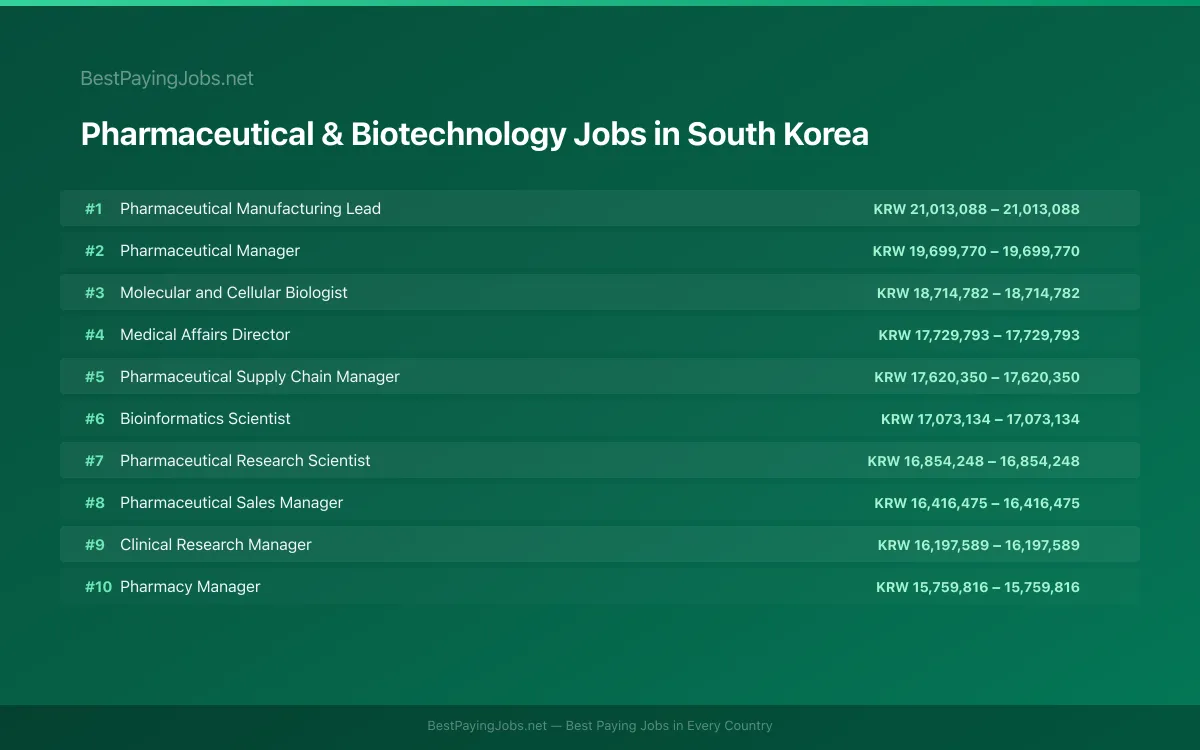Image resolution: width=1200 pixels, height=750 pixels.
Task: Click salary KRW 21,013,088 – 21,013,088
Action: 977,209
